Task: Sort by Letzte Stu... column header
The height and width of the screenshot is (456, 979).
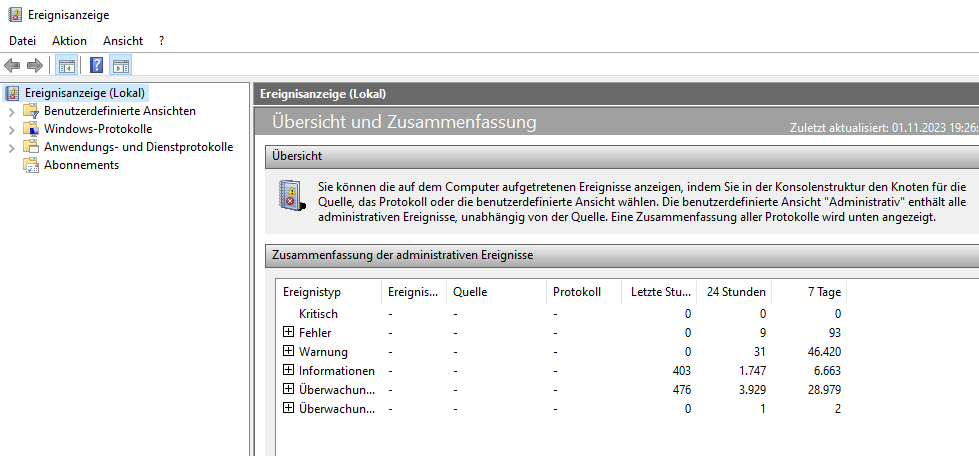Action: [659, 292]
